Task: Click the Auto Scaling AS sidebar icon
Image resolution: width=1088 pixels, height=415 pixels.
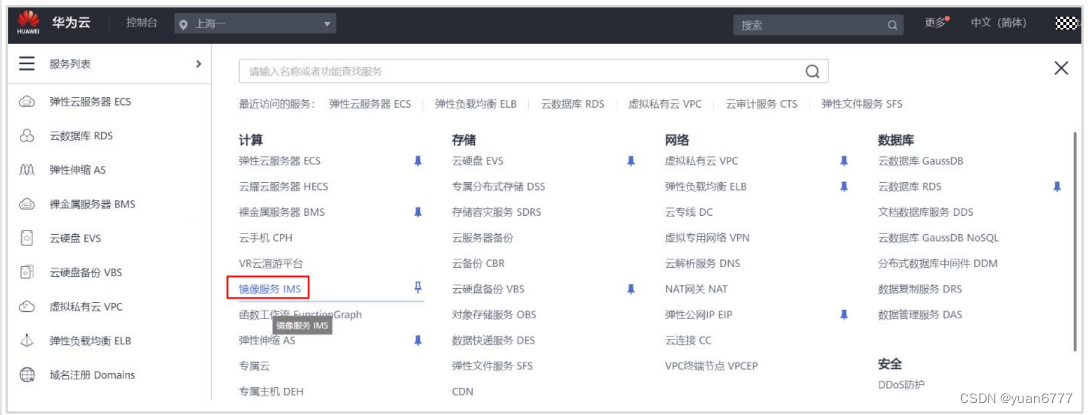Action: [x=27, y=170]
